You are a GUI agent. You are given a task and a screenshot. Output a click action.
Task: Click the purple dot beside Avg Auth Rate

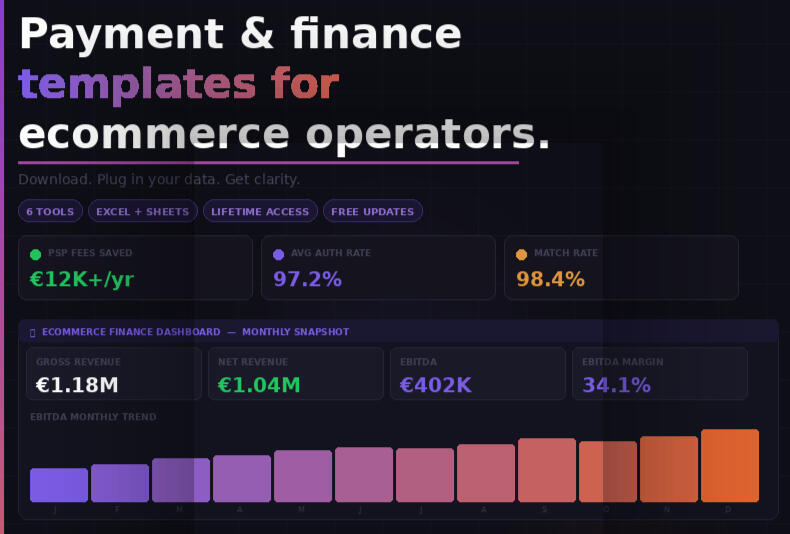coord(279,254)
